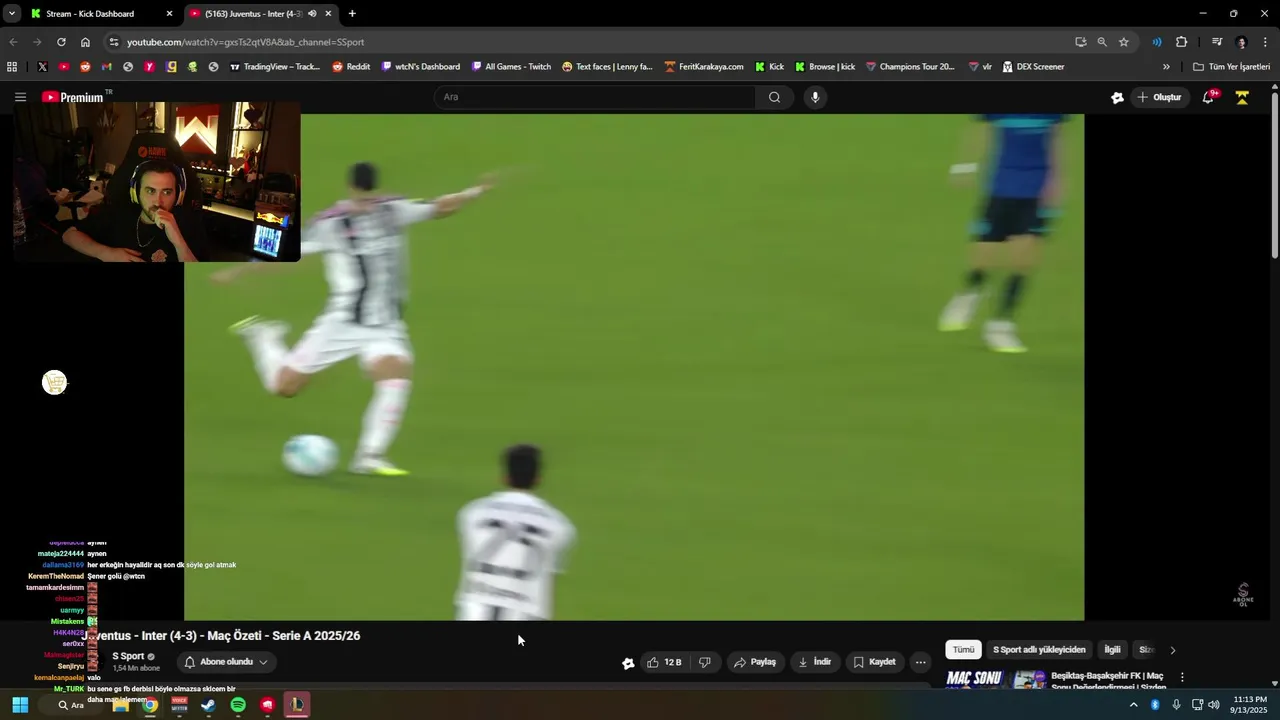1280x720 pixels.
Task: Open Tüm Yer İşaretleri folder
Action: tap(1231, 67)
